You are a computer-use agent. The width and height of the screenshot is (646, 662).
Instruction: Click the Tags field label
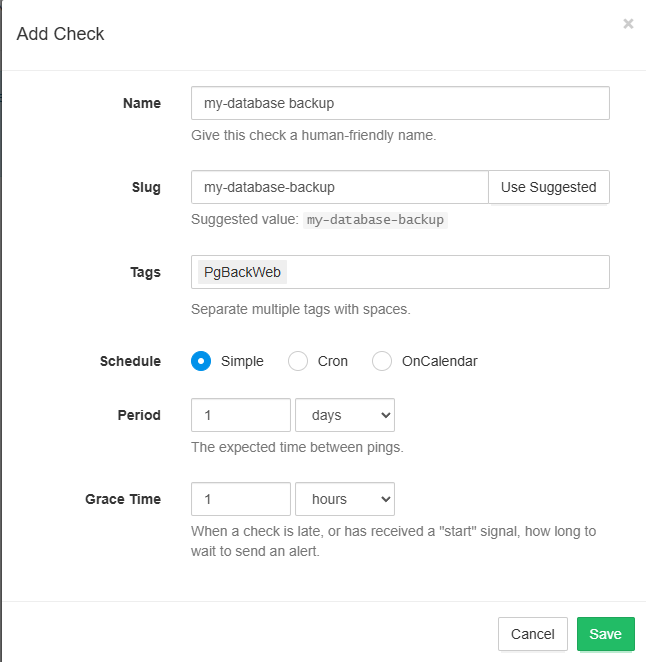(x=144, y=272)
